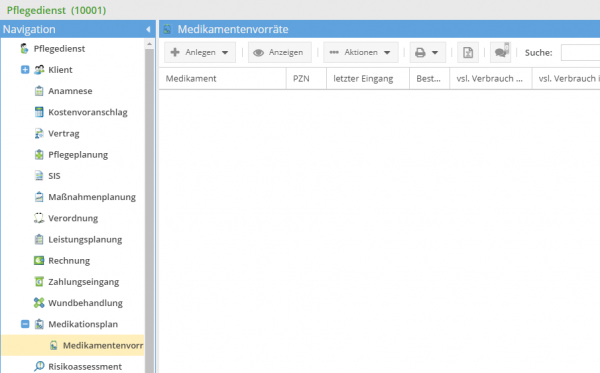Click the Pflegedienst icon in navigation tree
Viewport: 600px width, 373px height.
[x=24, y=49]
